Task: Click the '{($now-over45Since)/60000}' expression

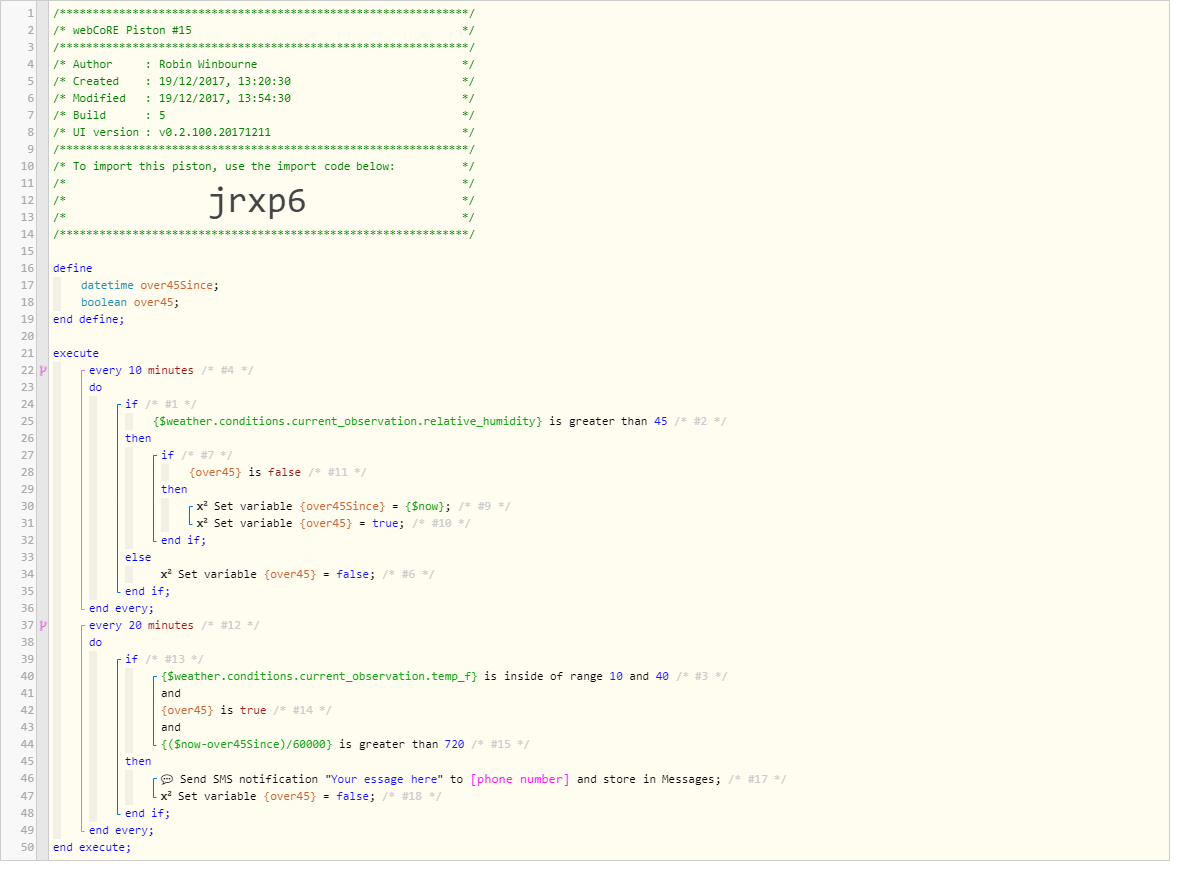Action: pos(246,744)
